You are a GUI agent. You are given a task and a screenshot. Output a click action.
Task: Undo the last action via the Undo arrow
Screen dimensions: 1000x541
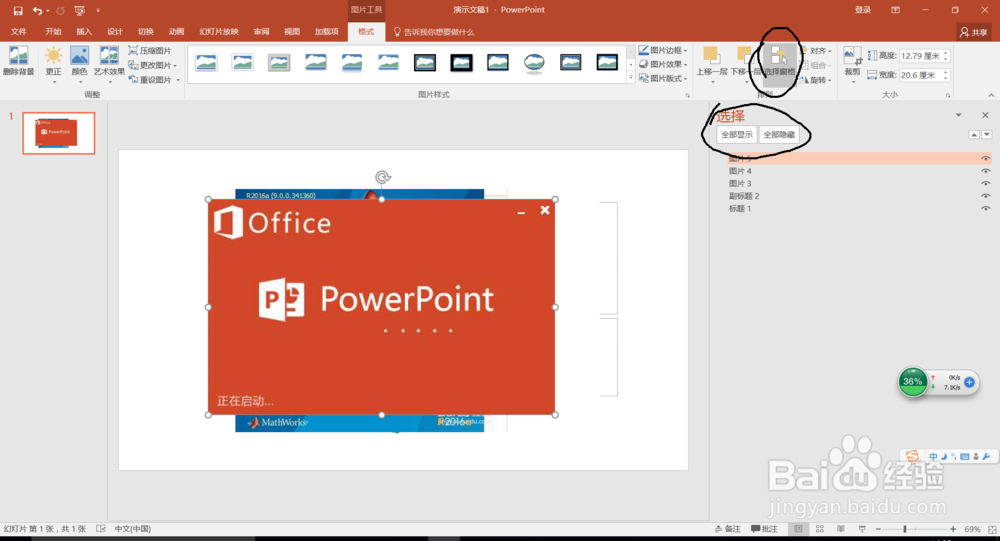[37, 10]
